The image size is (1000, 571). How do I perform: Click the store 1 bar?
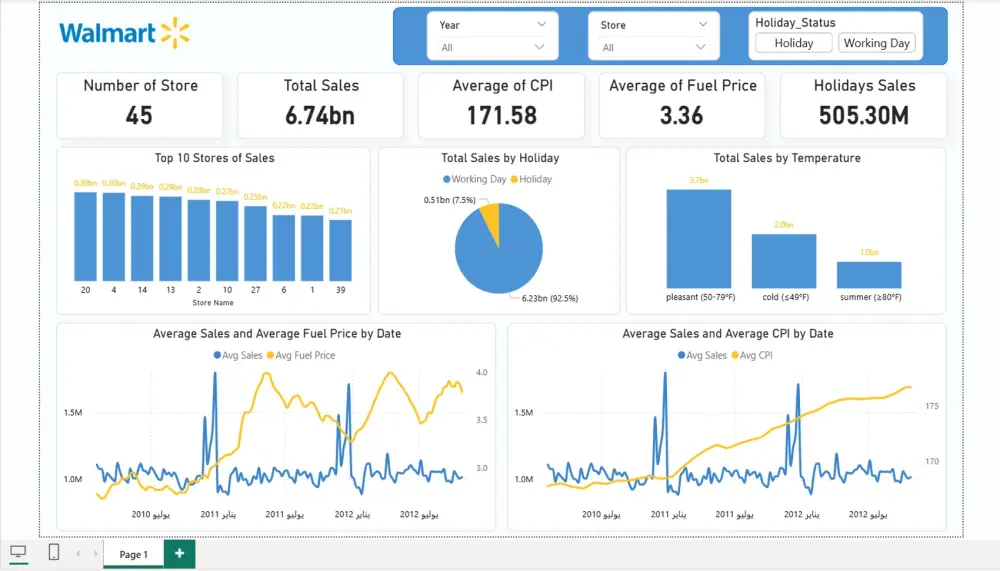tap(312, 248)
